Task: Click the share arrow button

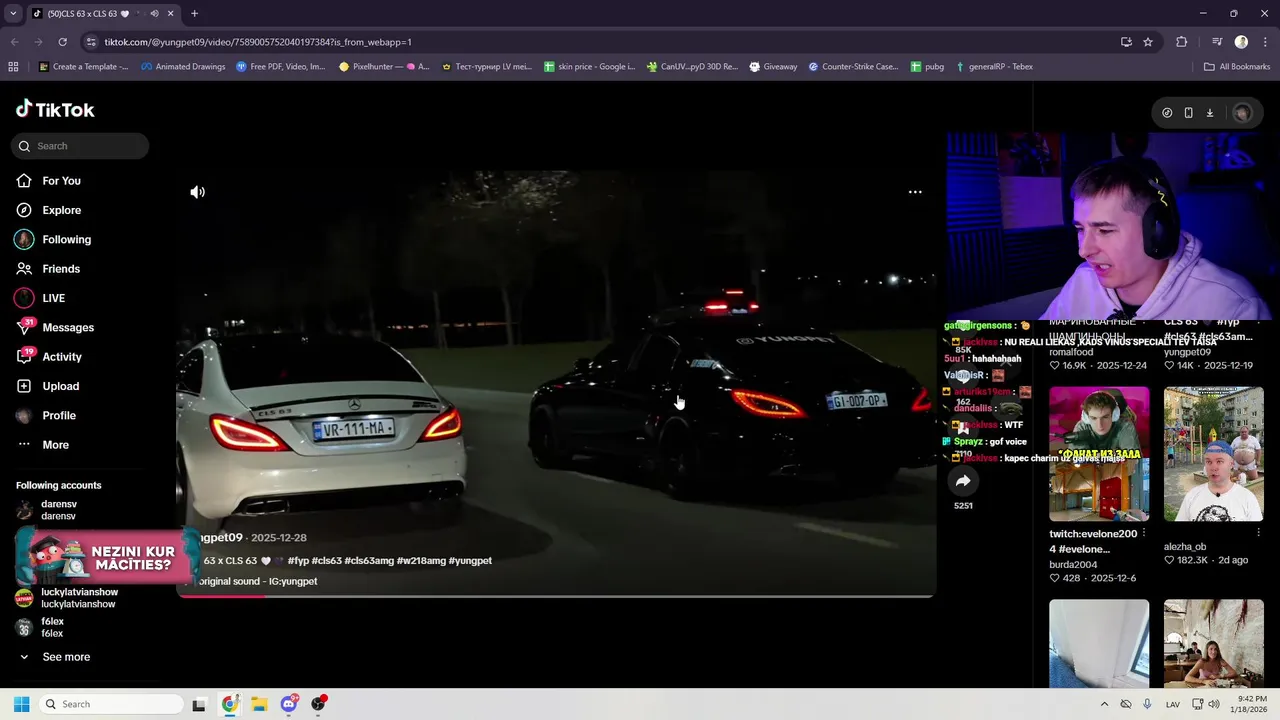Action: (x=963, y=481)
